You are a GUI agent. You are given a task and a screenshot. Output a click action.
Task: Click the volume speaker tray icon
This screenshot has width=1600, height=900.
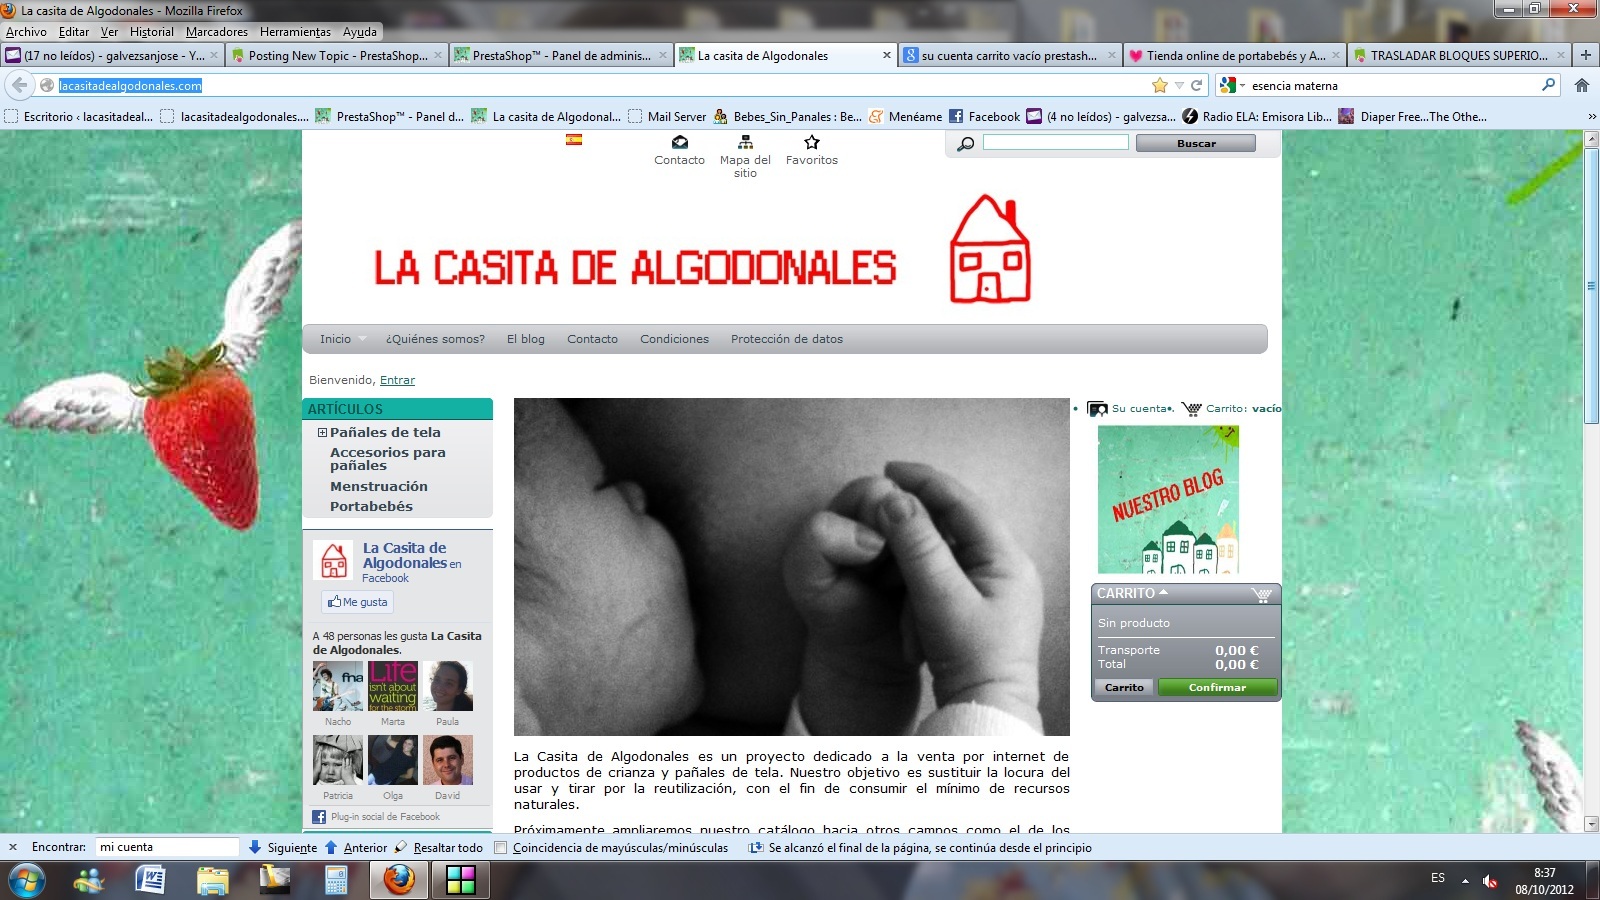coord(1490,881)
